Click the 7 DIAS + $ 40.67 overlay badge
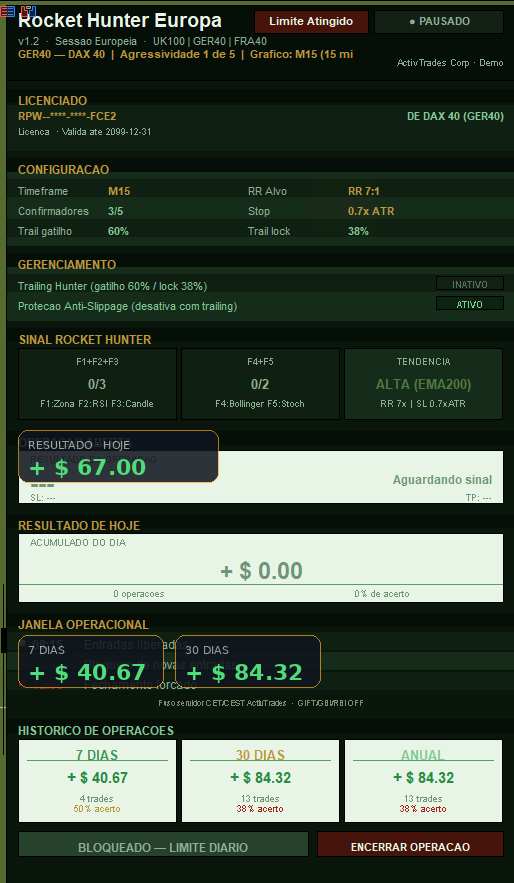Screen dimensions: 514x883 [91, 662]
